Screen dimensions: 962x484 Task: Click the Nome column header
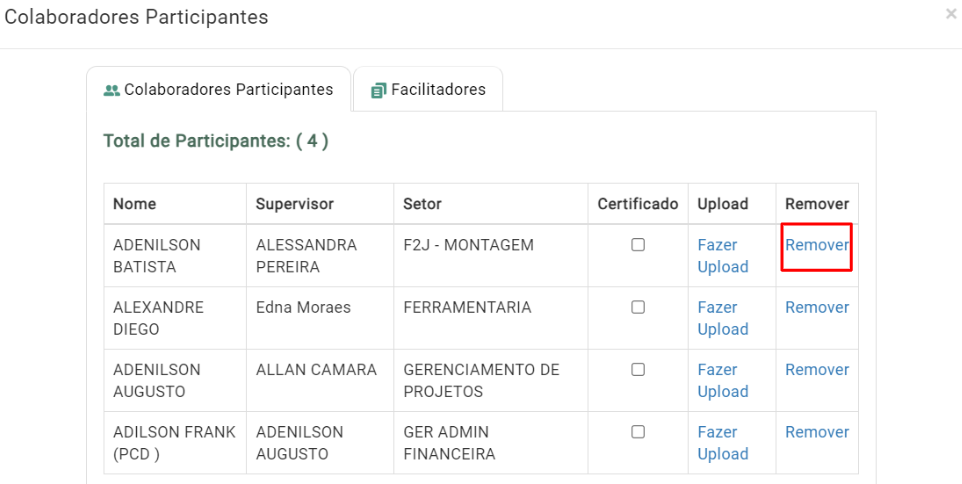[x=134, y=204]
